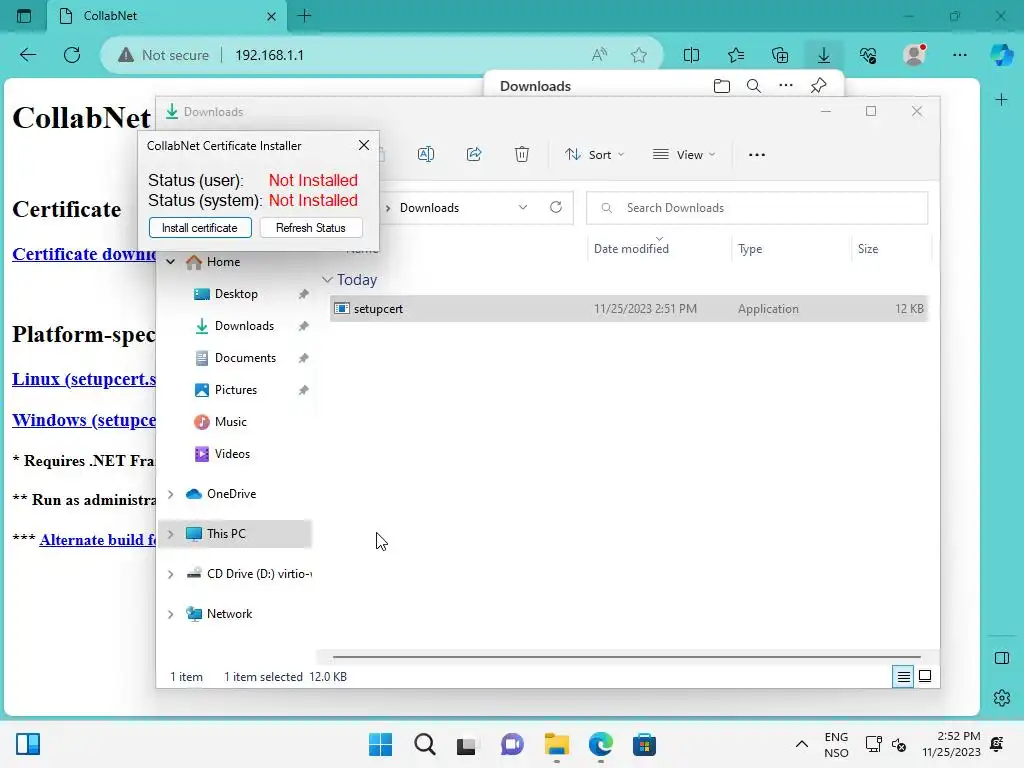Click the Rename icon in Explorer toolbar
The height and width of the screenshot is (768, 1024).
point(426,154)
